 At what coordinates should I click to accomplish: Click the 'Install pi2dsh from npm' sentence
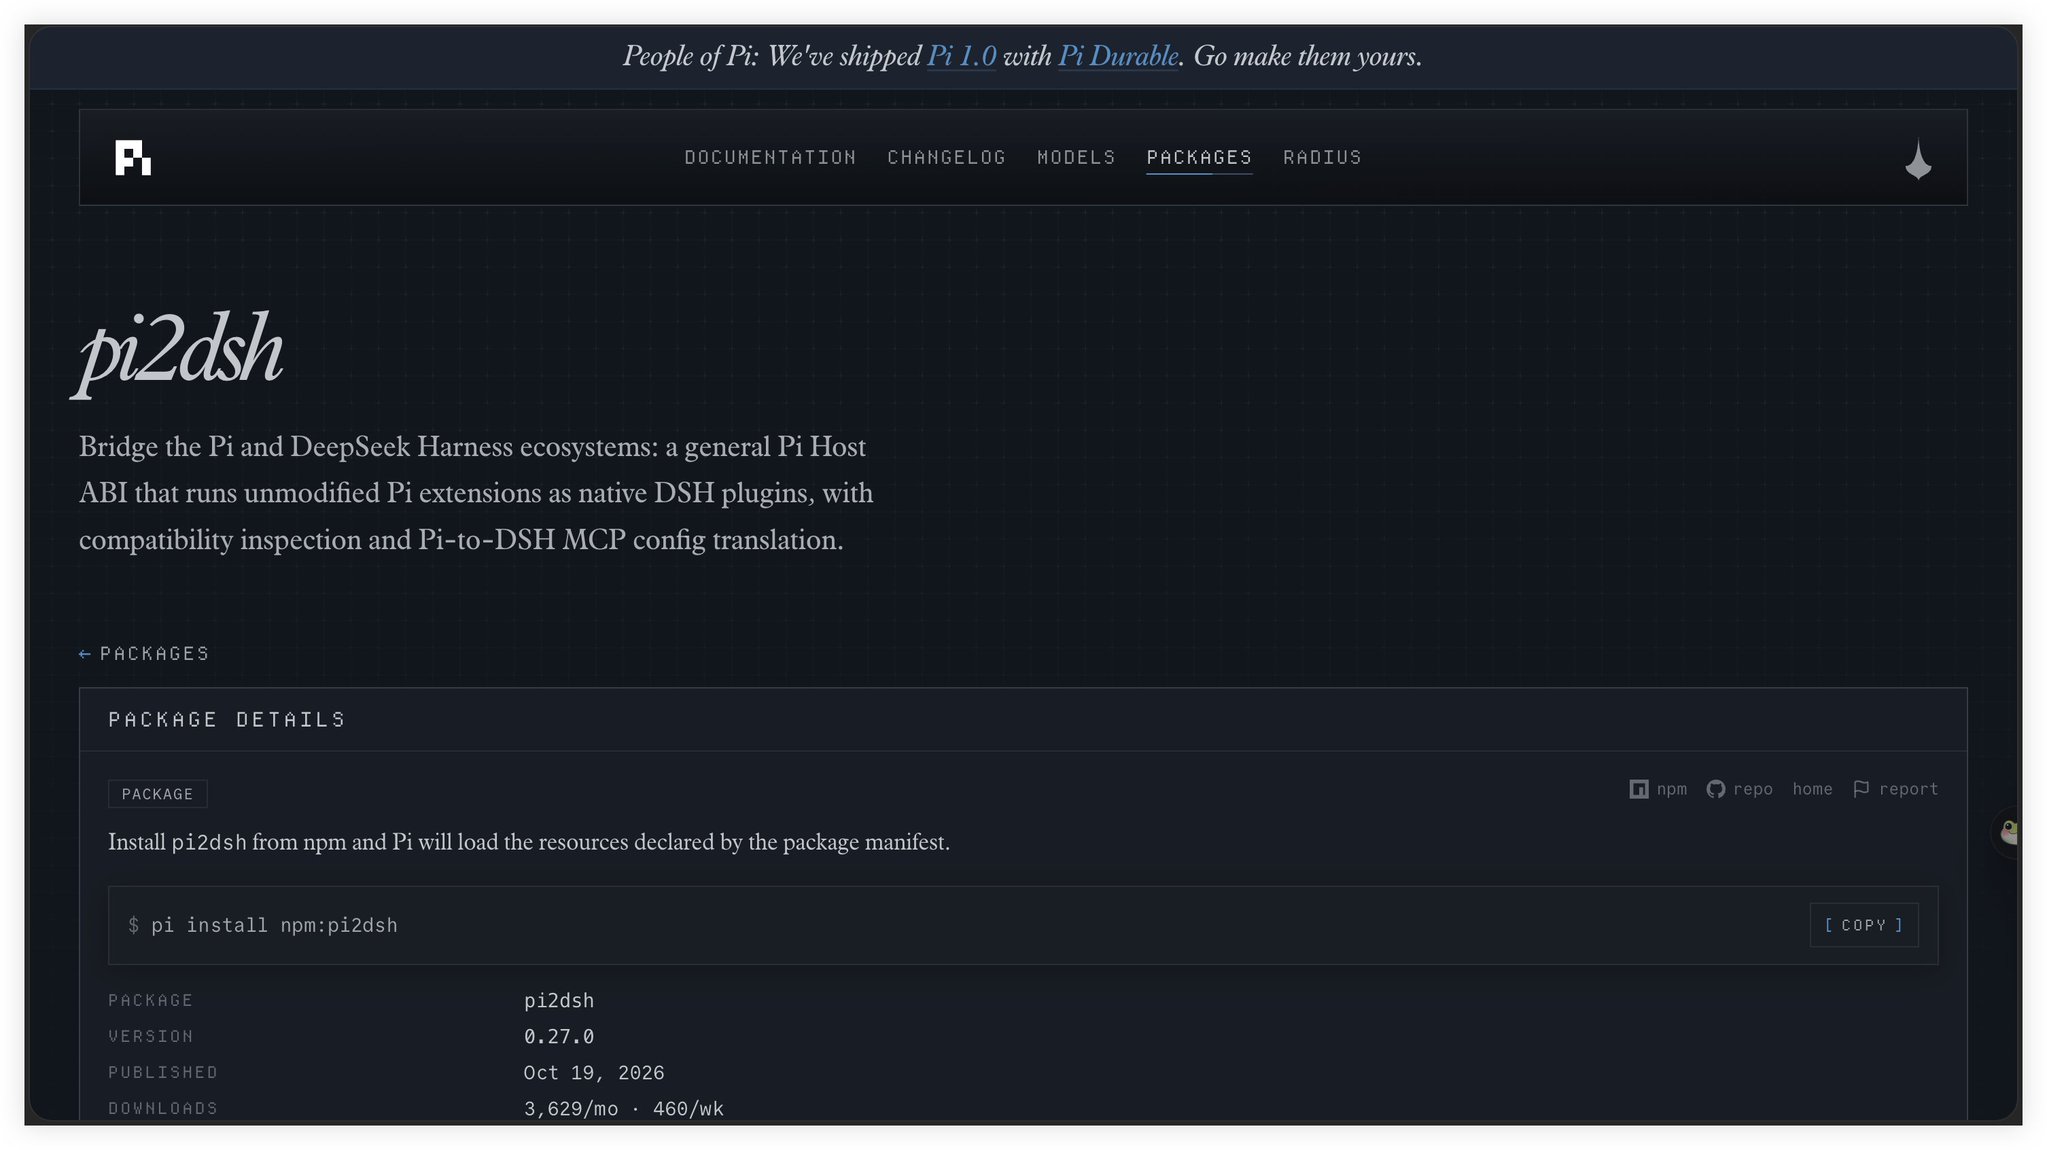point(529,842)
